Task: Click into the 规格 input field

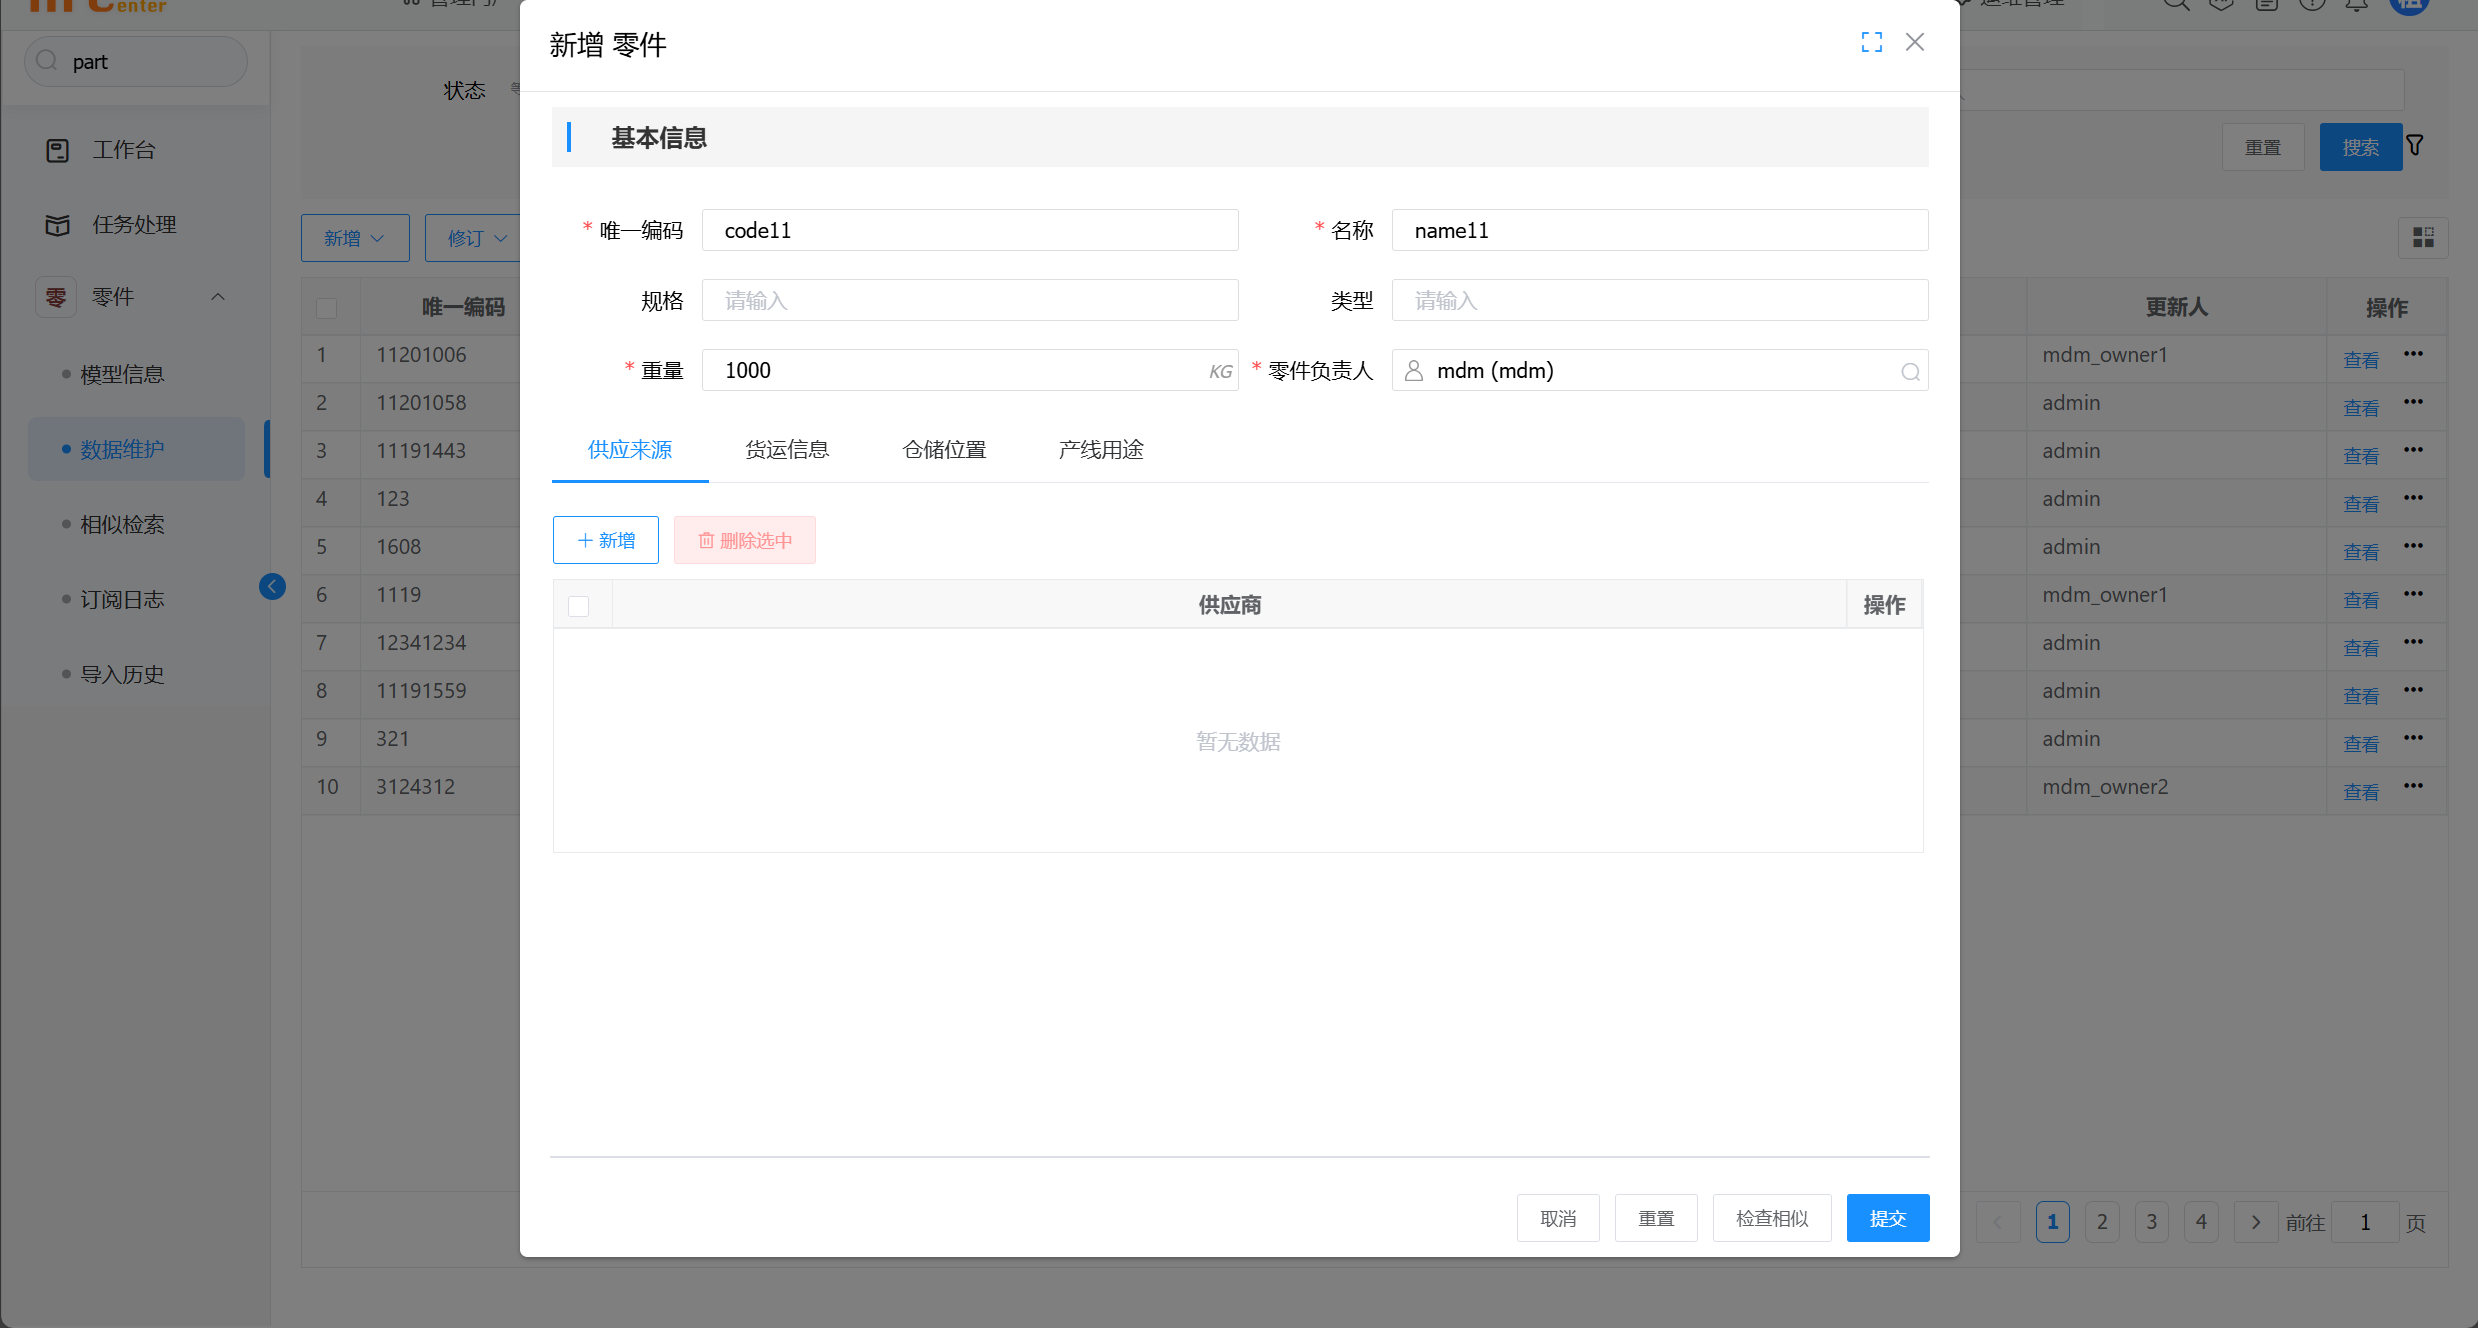Action: (969, 300)
